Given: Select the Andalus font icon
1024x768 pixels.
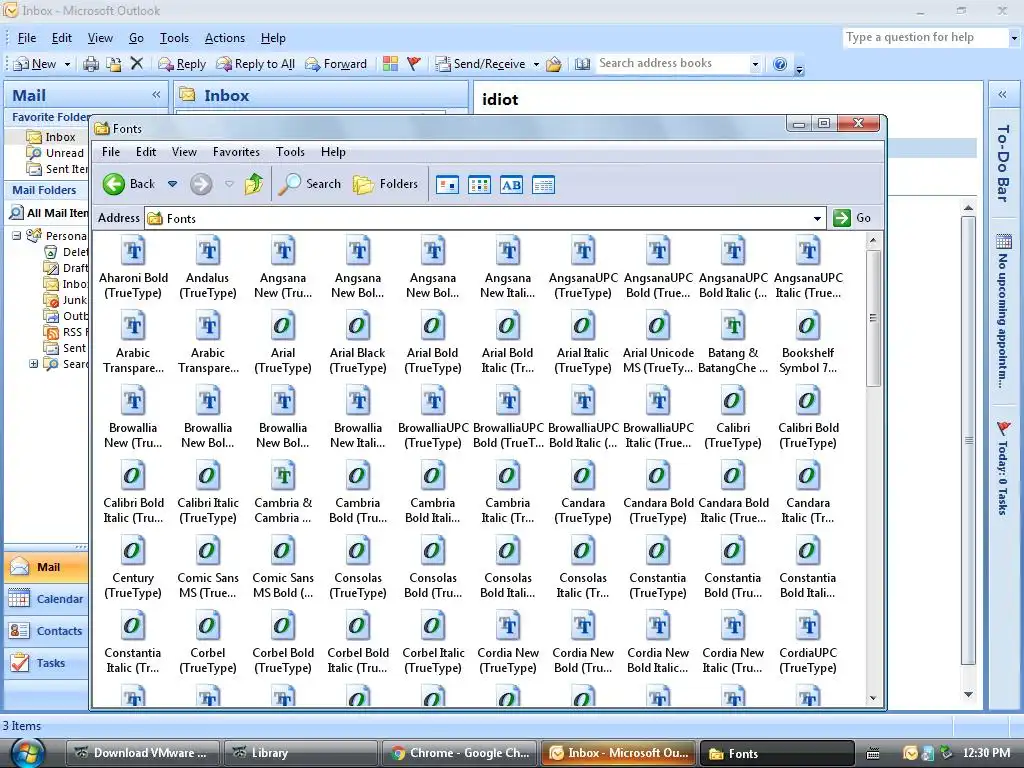Looking at the screenshot, I should pos(208,251).
